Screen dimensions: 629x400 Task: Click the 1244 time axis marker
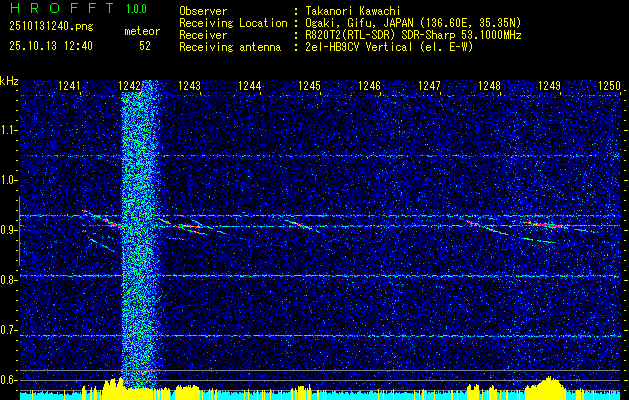[x=250, y=85]
